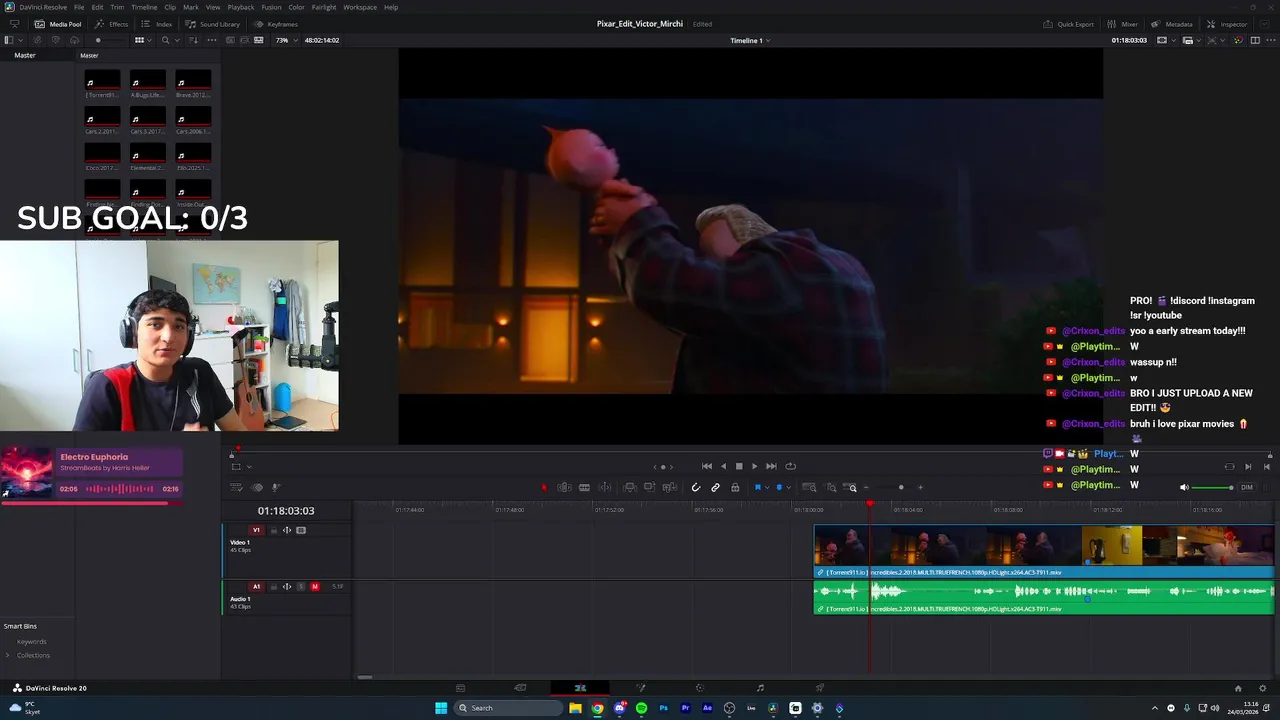Open the viewer three-dot options menu
This screenshot has width=1280, height=720.
[1270, 40]
